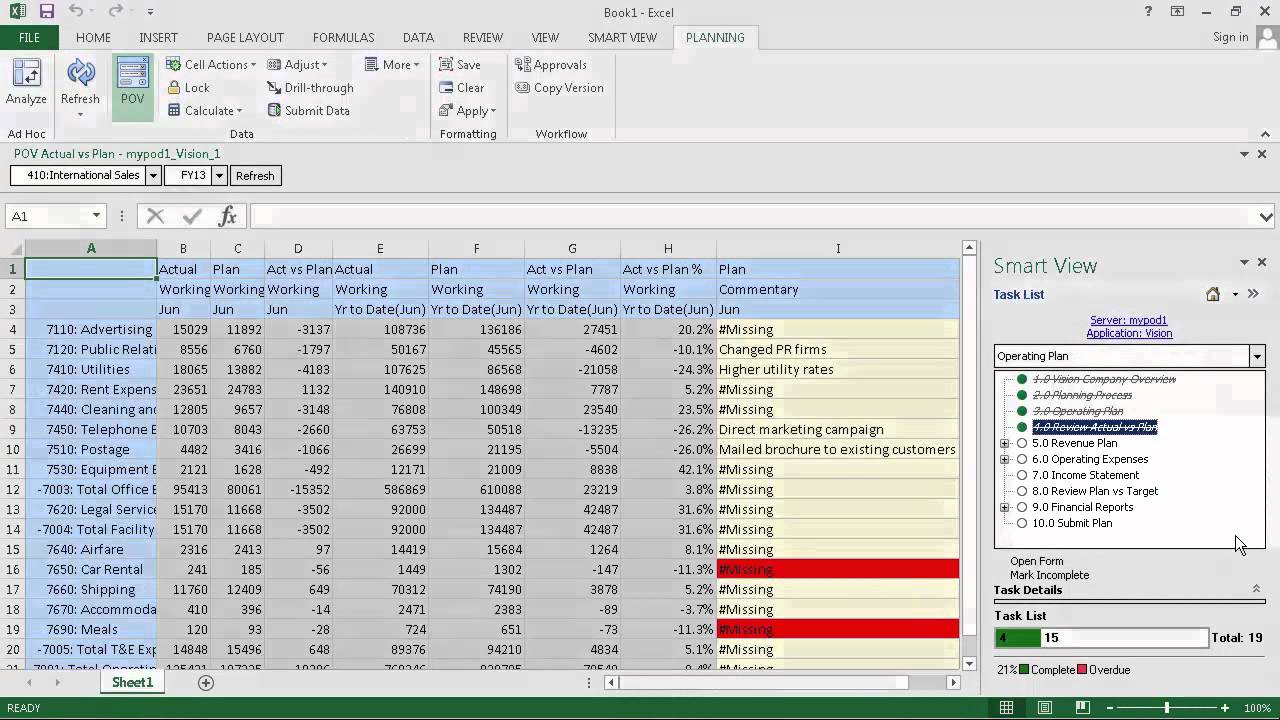Image resolution: width=1280 pixels, height=720 pixels.
Task: Click Save in the Formatting group
Action: 460,64
